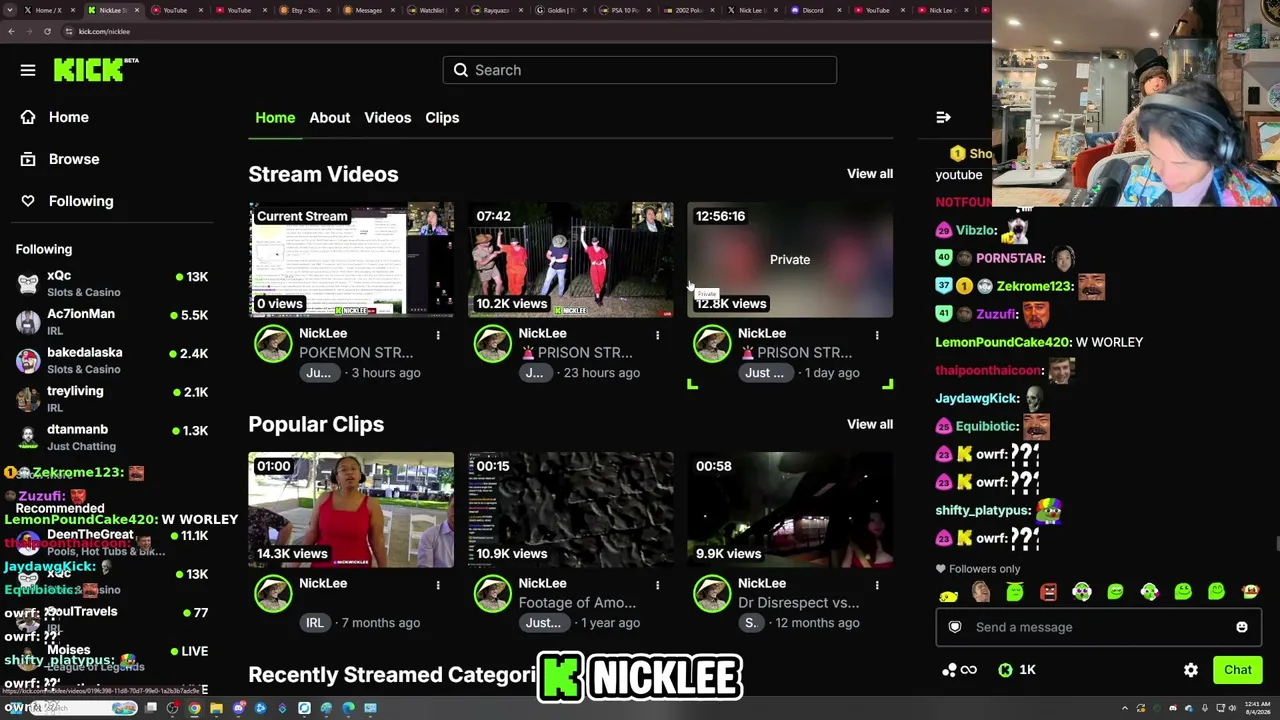This screenshot has width=1280, height=720.
Task: Open the Private 12:56:16 video thumbnail
Action: (790, 260)
